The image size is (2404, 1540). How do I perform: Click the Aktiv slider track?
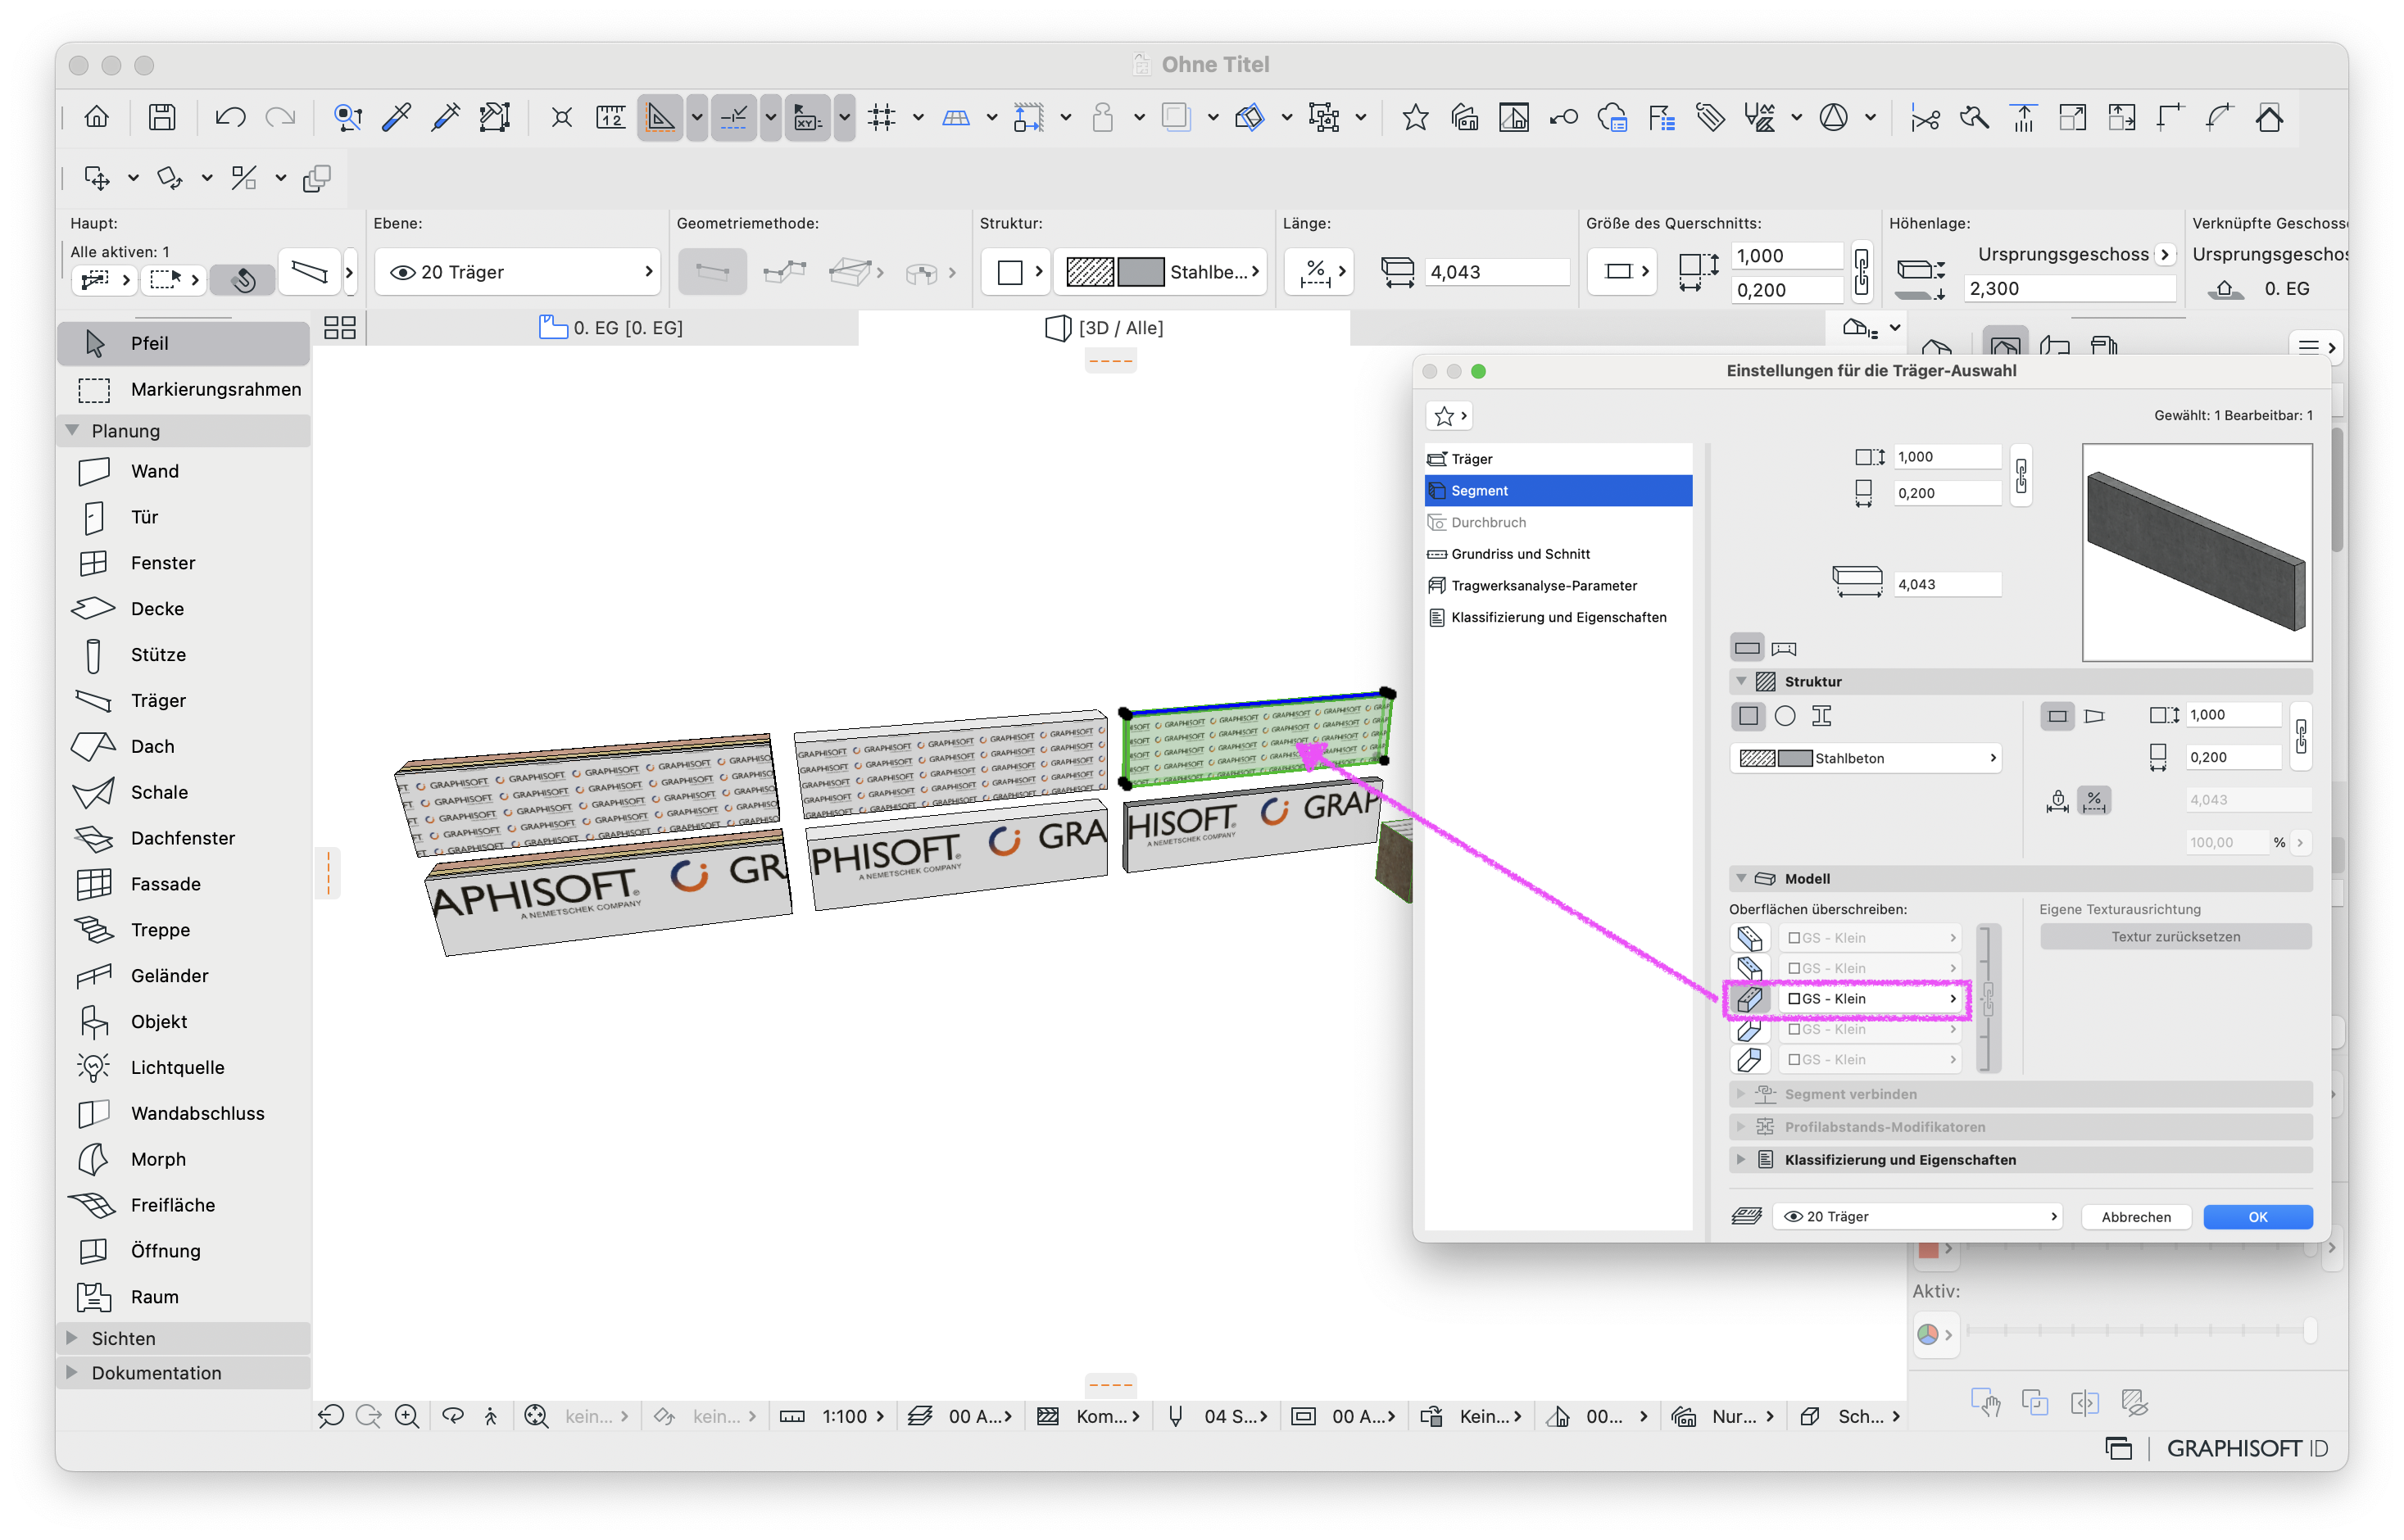(x=2140, y=1331)
